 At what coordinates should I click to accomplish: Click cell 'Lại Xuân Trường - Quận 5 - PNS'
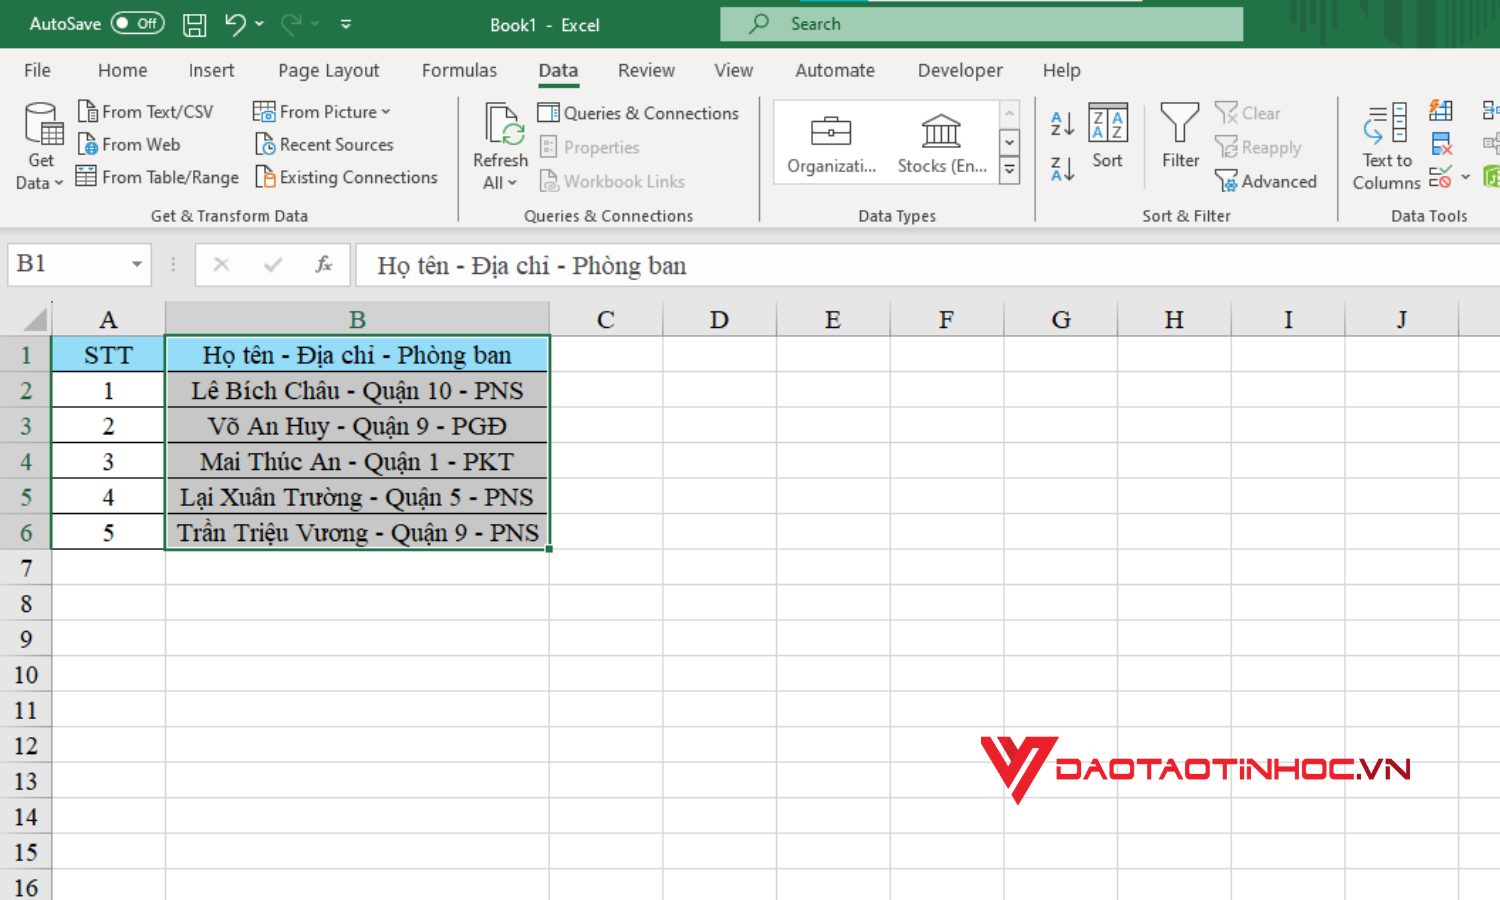(x=357, y=497)
